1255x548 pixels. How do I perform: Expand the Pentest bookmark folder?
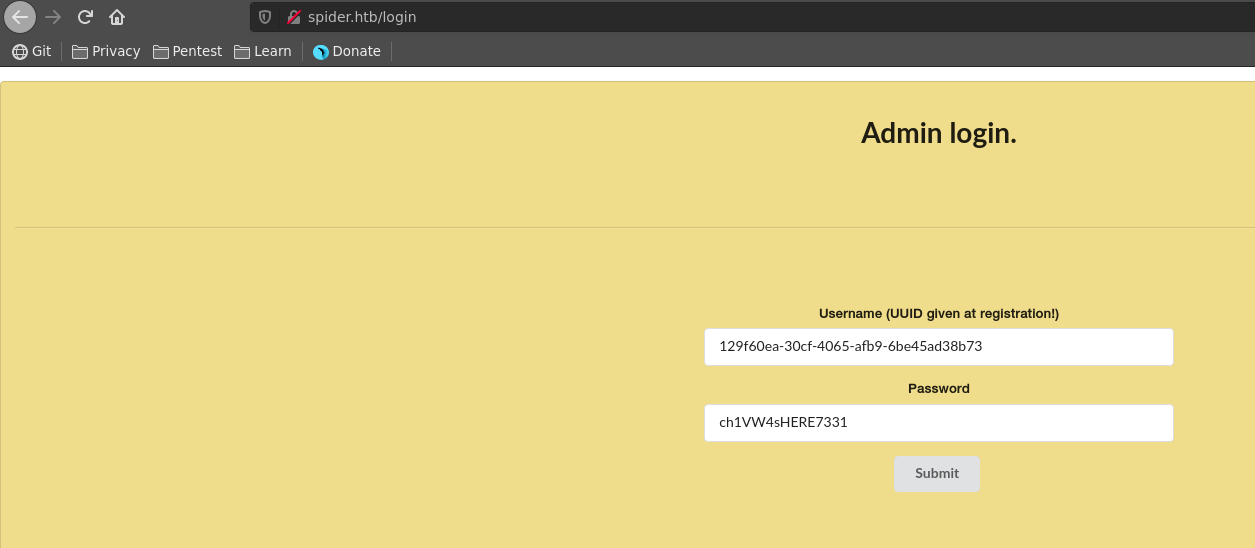[187, 51]
